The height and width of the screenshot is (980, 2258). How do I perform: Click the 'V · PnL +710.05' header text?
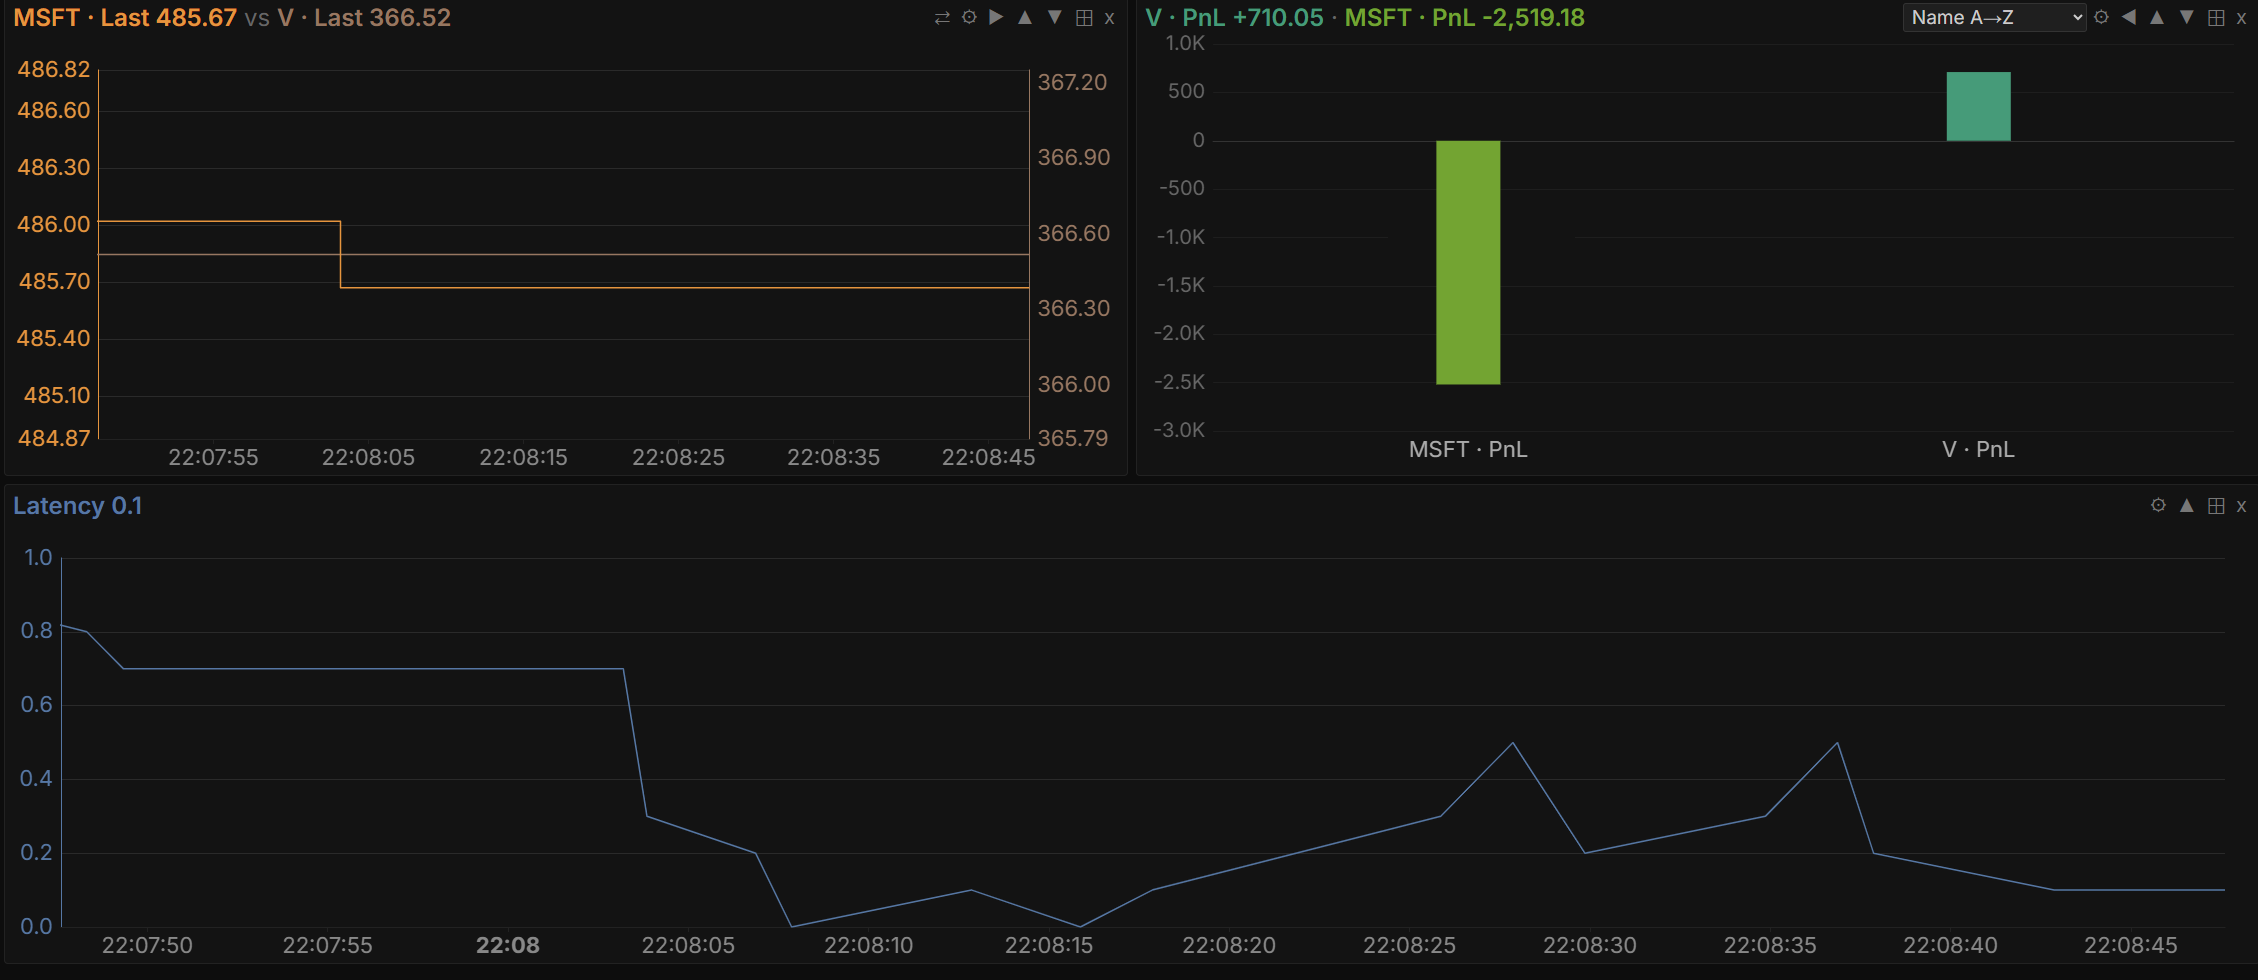1234,18
